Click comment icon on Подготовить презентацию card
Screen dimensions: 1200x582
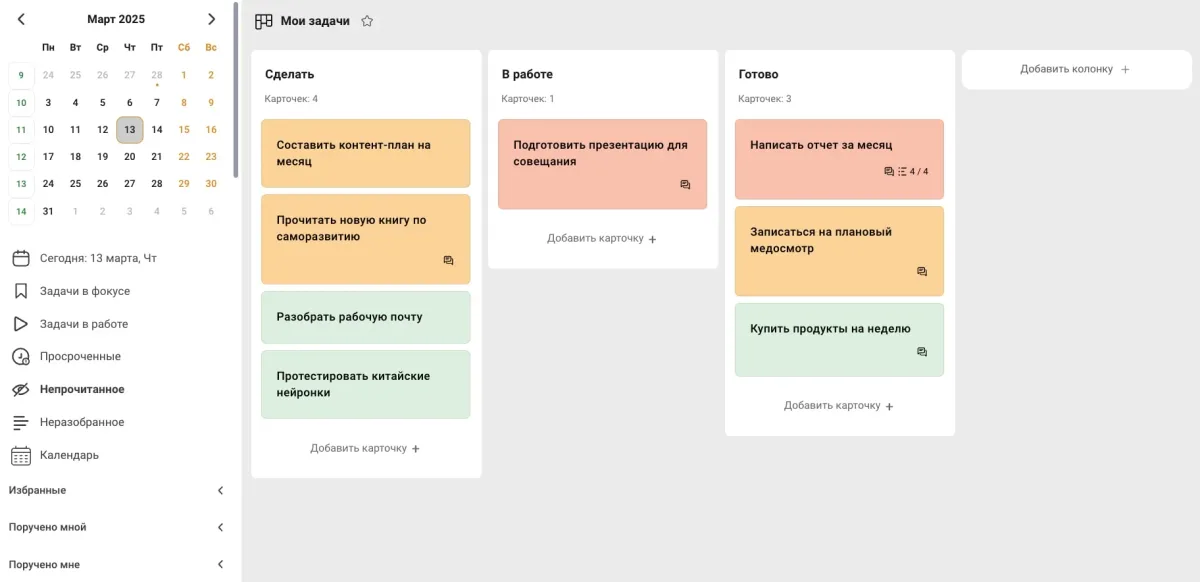[685, 185]
